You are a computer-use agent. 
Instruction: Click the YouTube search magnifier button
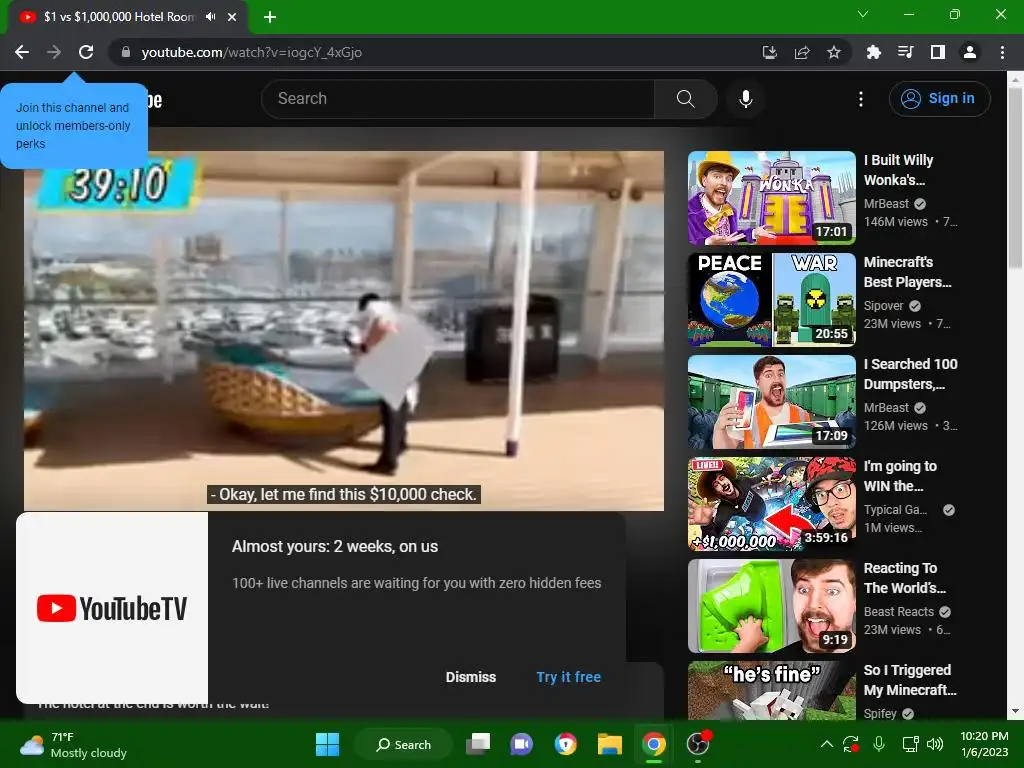coord(686,99)
